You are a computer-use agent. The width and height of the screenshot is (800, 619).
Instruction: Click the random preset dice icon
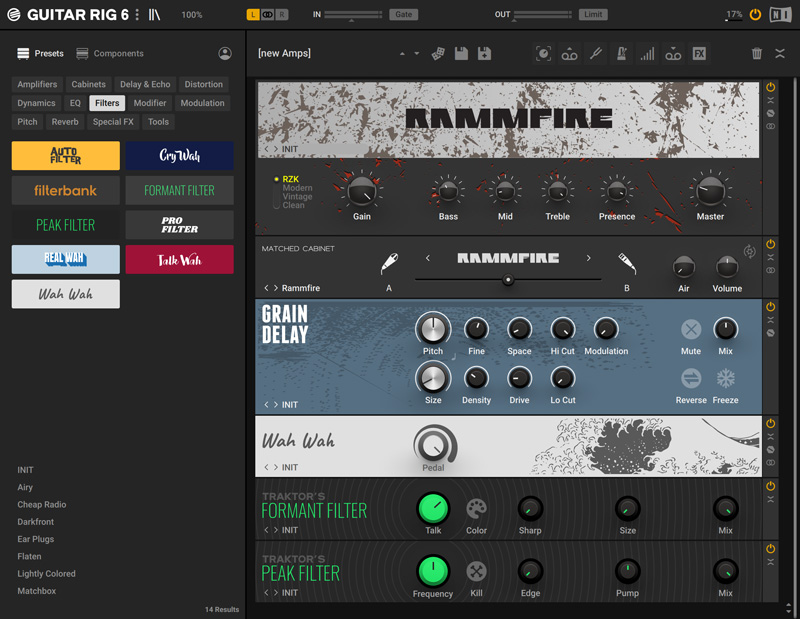tap(438, 54)
